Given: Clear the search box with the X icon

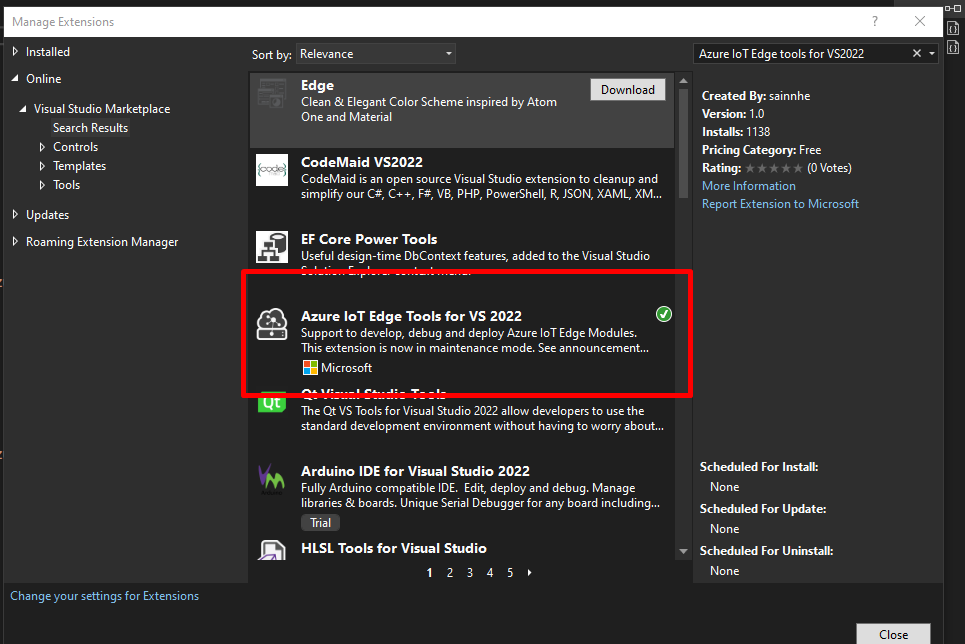Looking at the screenshot, I should 916,54.
